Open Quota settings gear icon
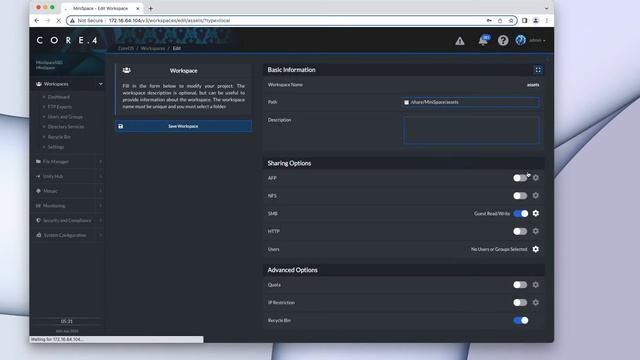 point(536,284)
